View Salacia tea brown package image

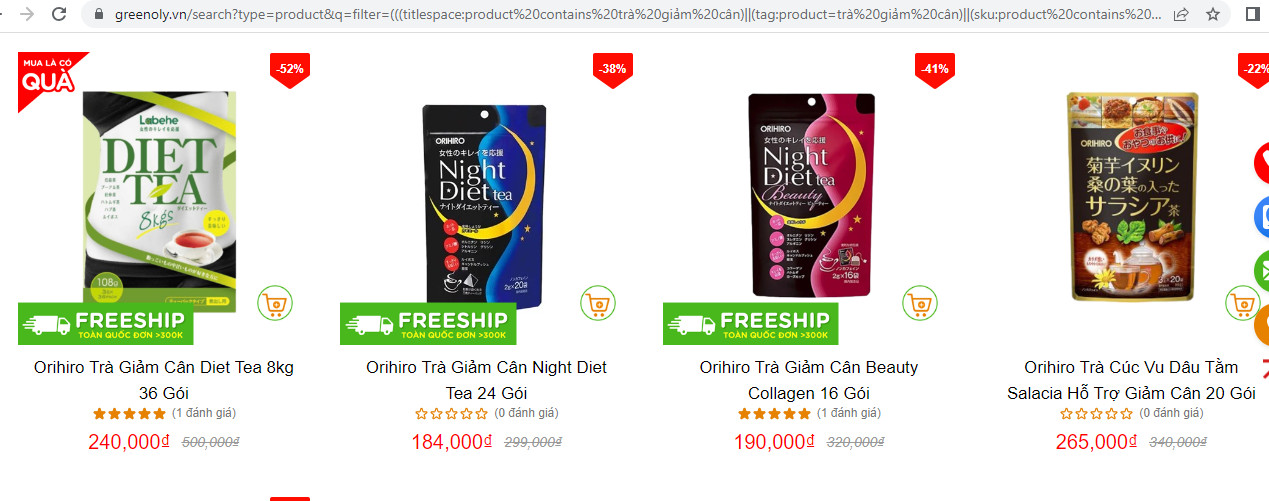(x=1132, y=196)
